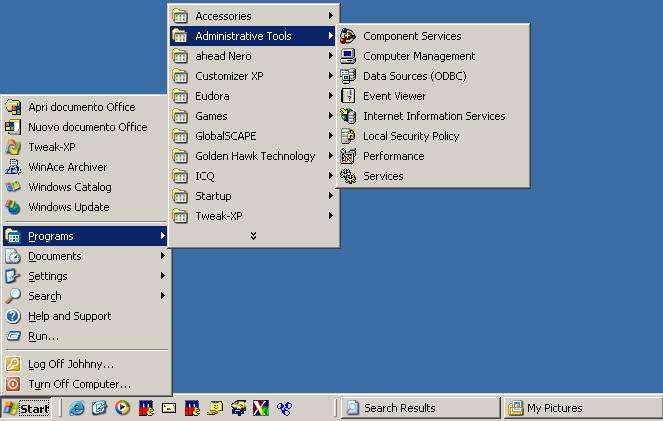Switch to Search Results taskbar button

[x=420, y=408]
